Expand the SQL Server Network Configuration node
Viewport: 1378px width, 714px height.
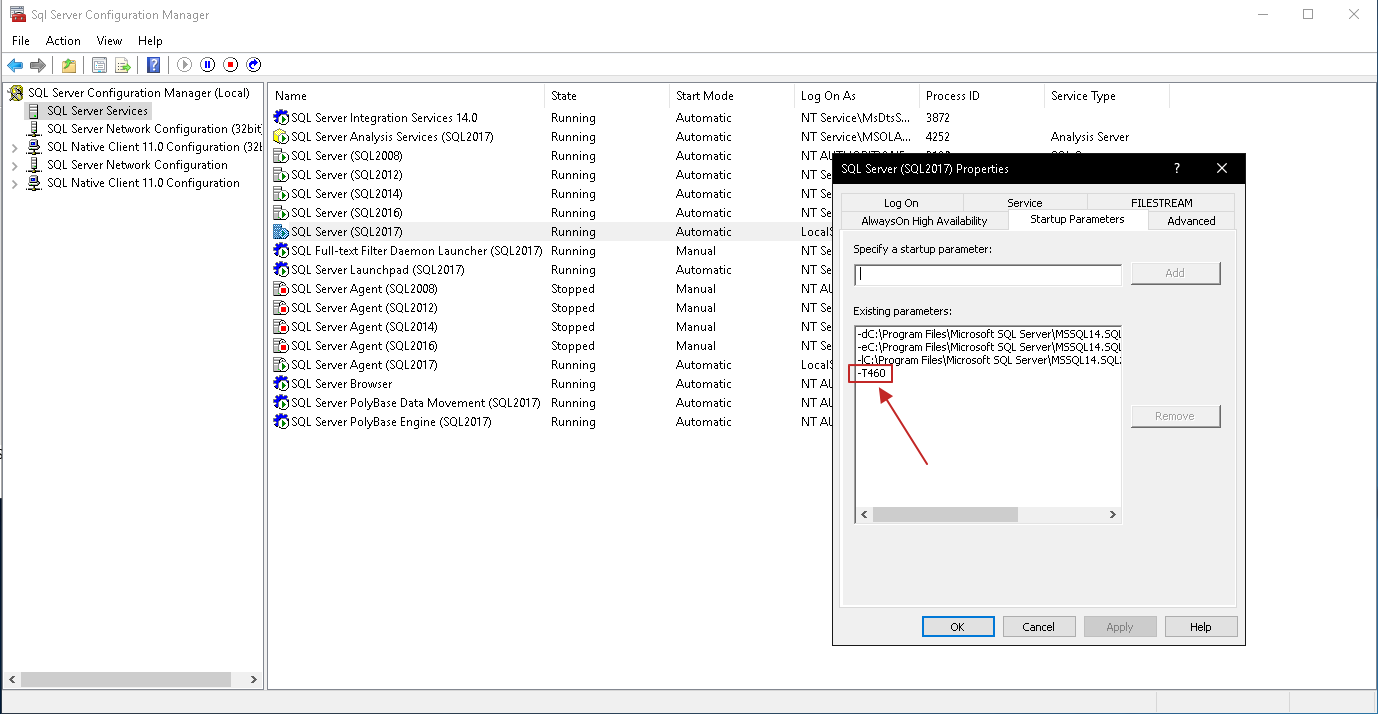click(x=14, y=165)
